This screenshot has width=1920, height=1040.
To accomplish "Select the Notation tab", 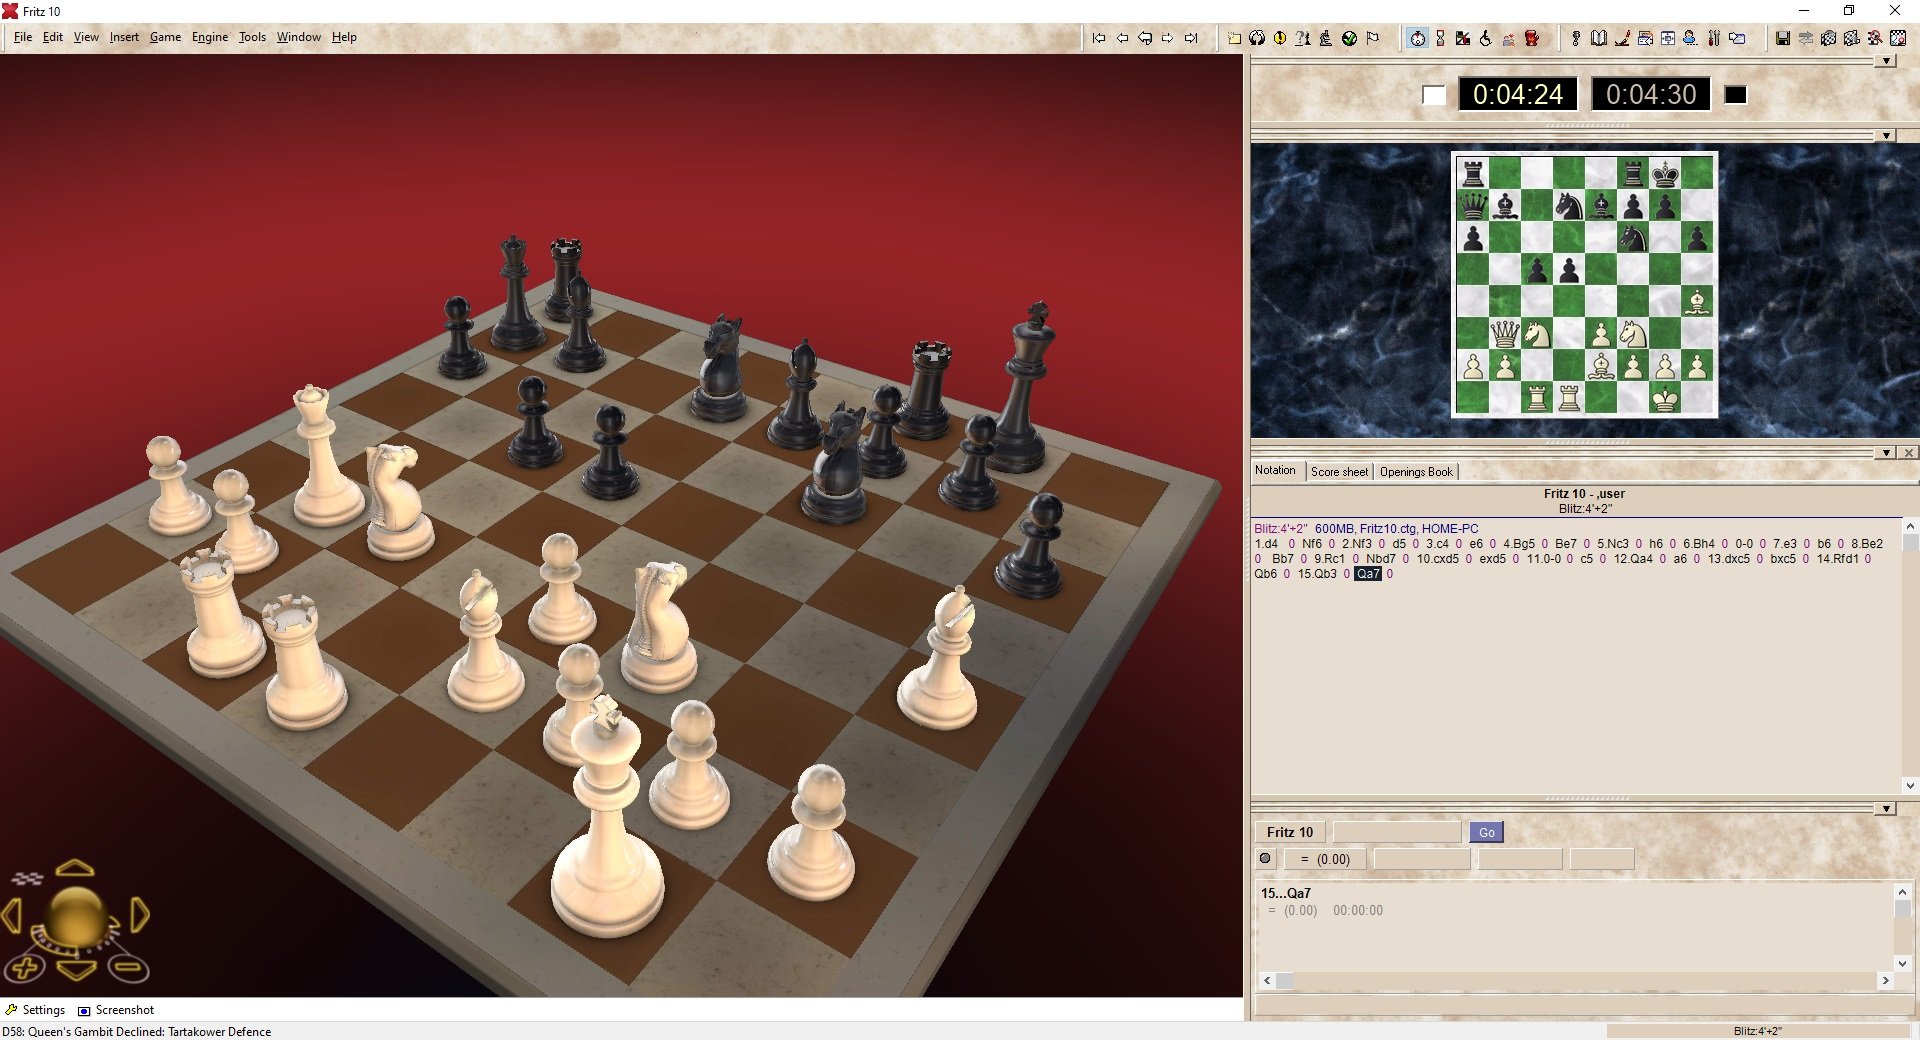I will coord(1275,470).
